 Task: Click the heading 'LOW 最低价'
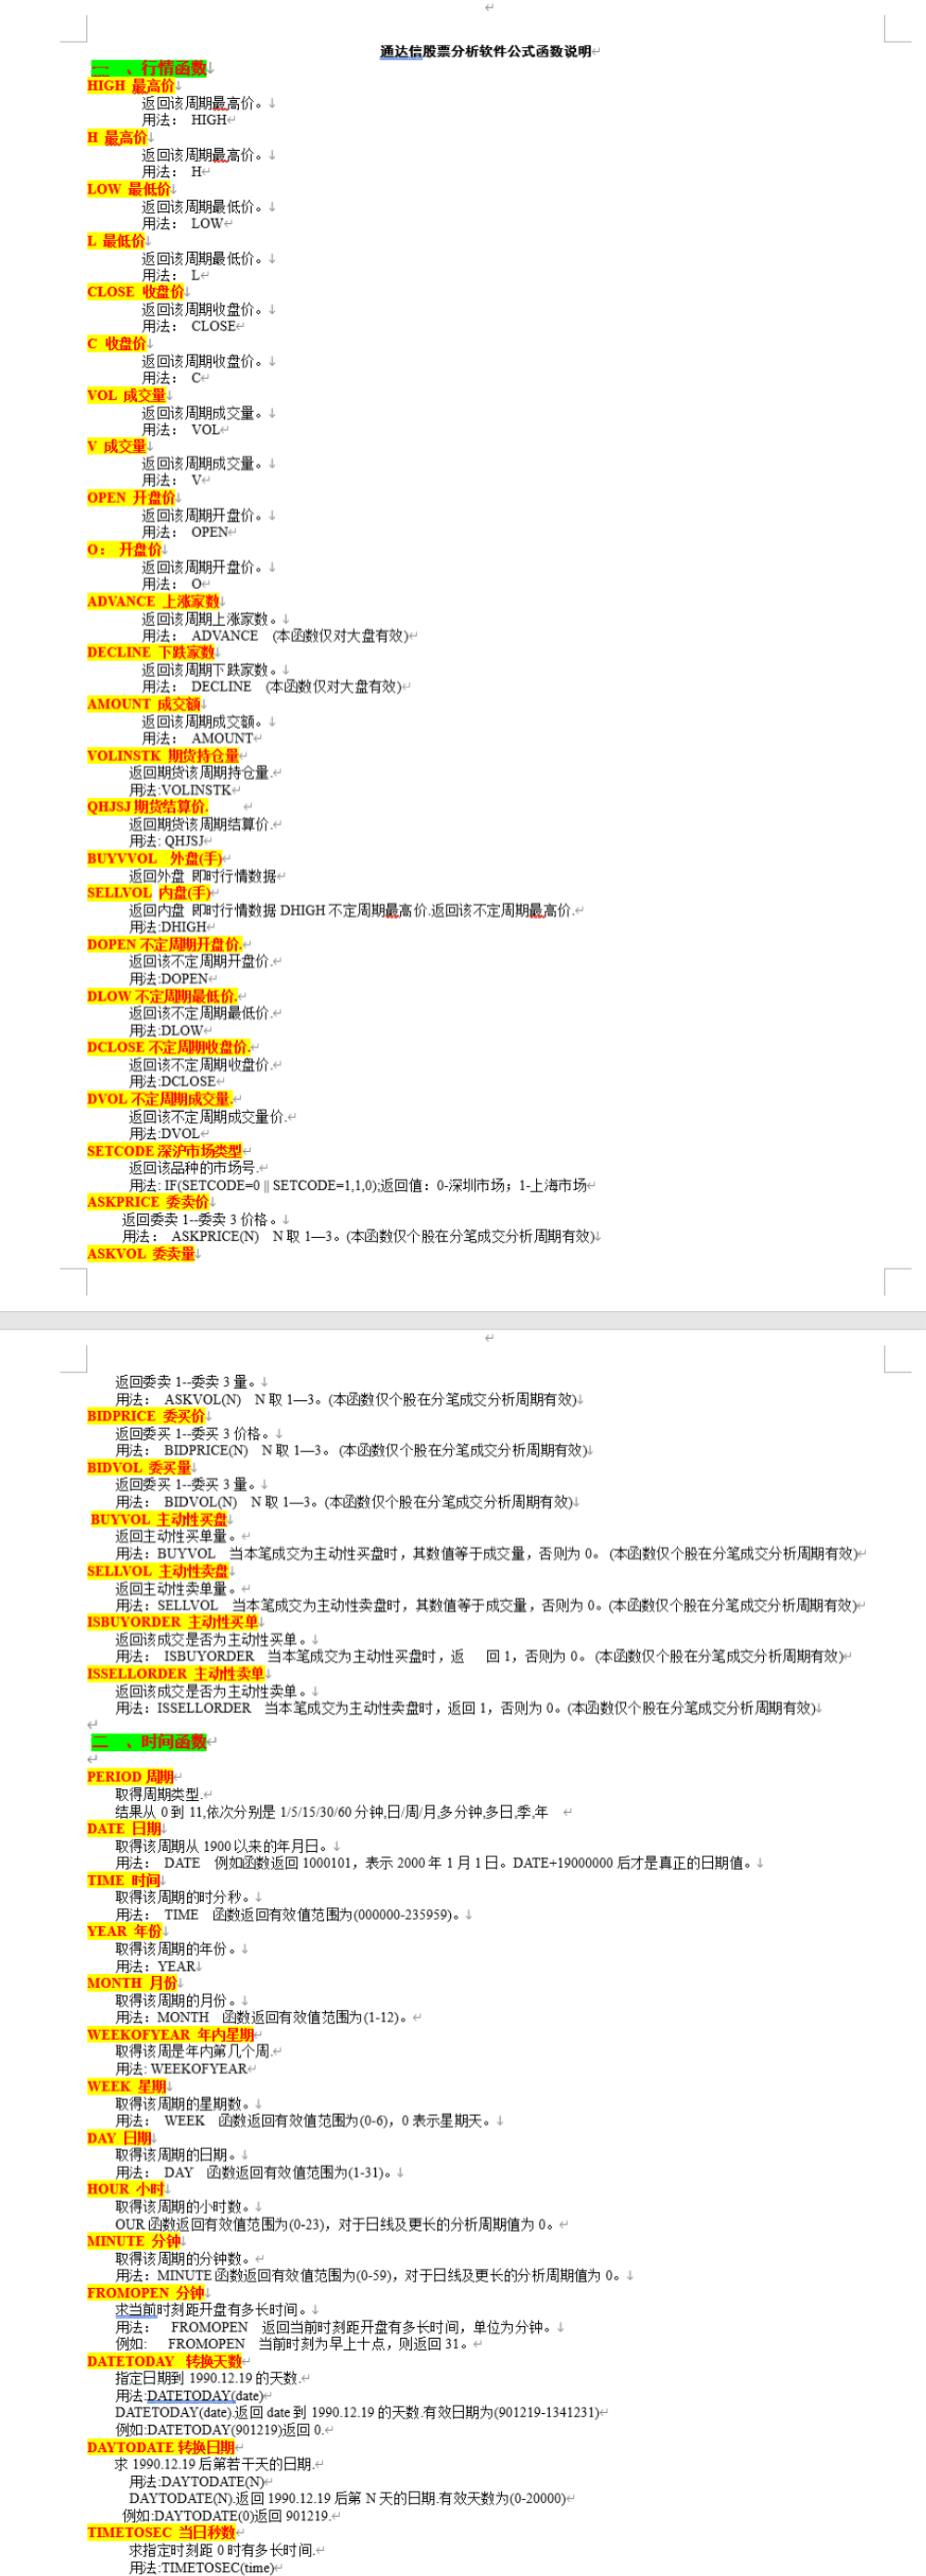(x=129, y=189)
